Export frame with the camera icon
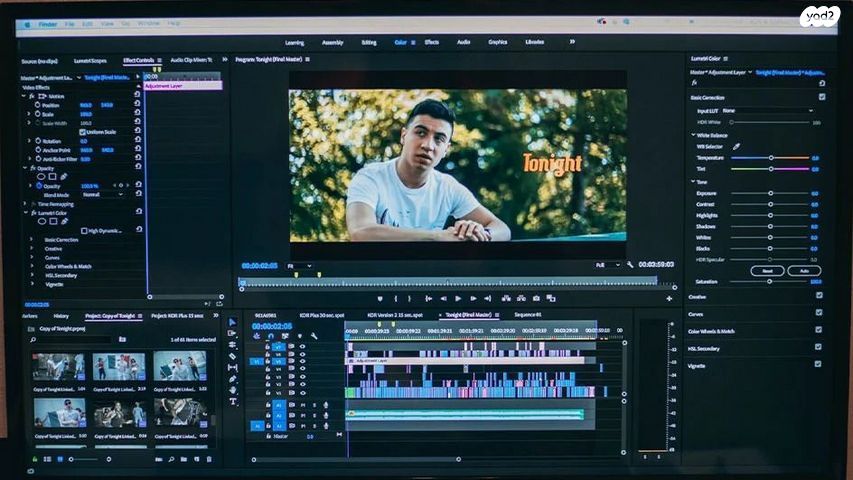The image size is (853, 480). coord(536,298)
